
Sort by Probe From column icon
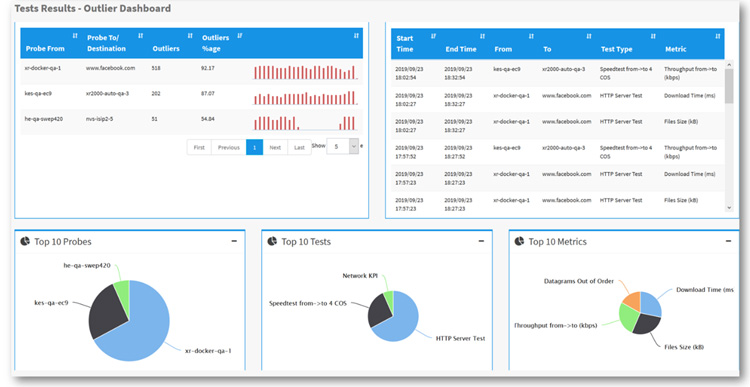pos(75,36)
